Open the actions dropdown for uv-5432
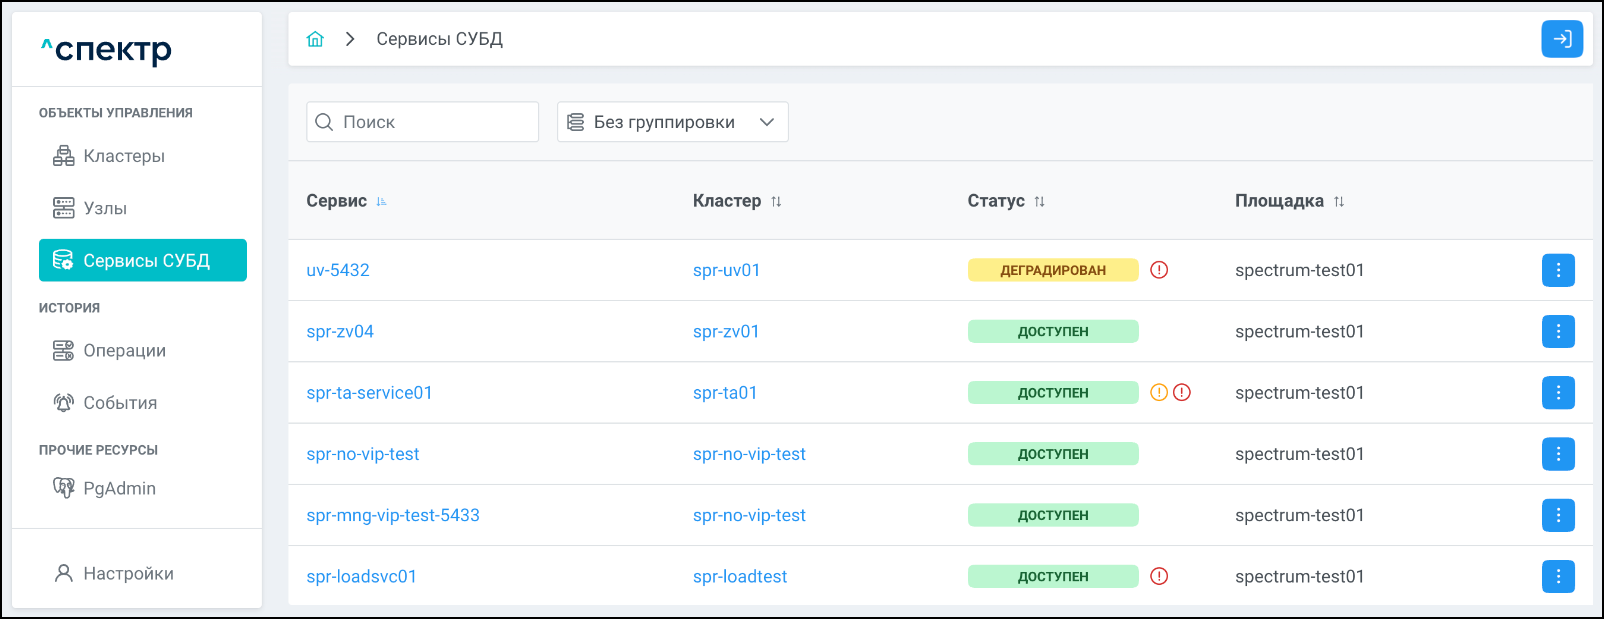The height and width of the screenshot is (620, 1604). click(1557, 270)
